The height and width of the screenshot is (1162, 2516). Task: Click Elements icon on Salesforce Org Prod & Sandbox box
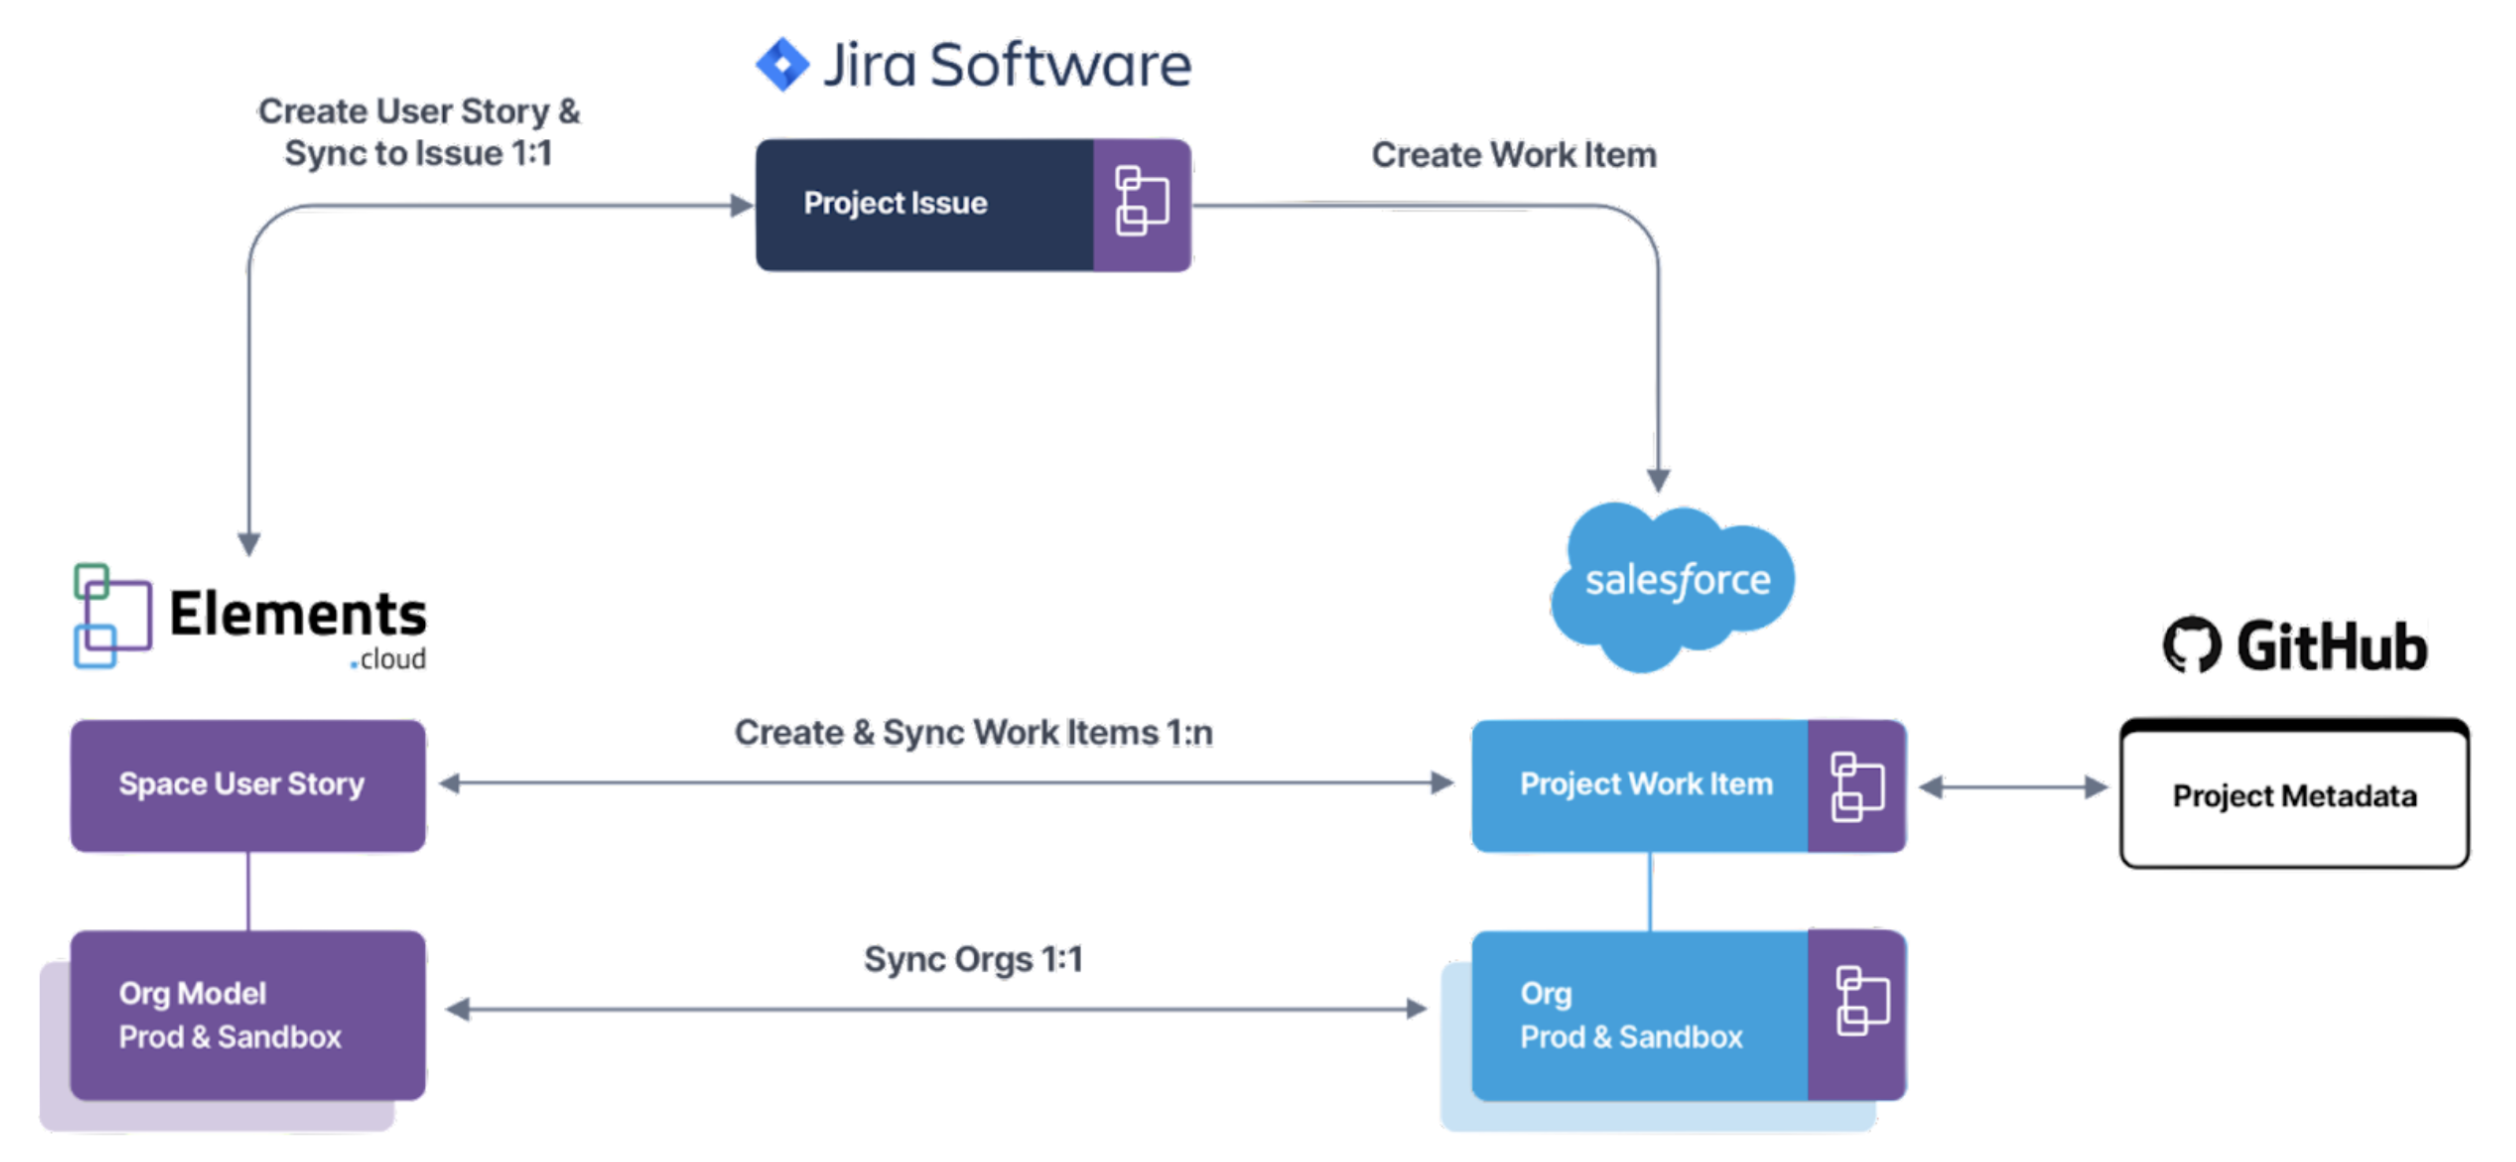tap(1862, 1001)
